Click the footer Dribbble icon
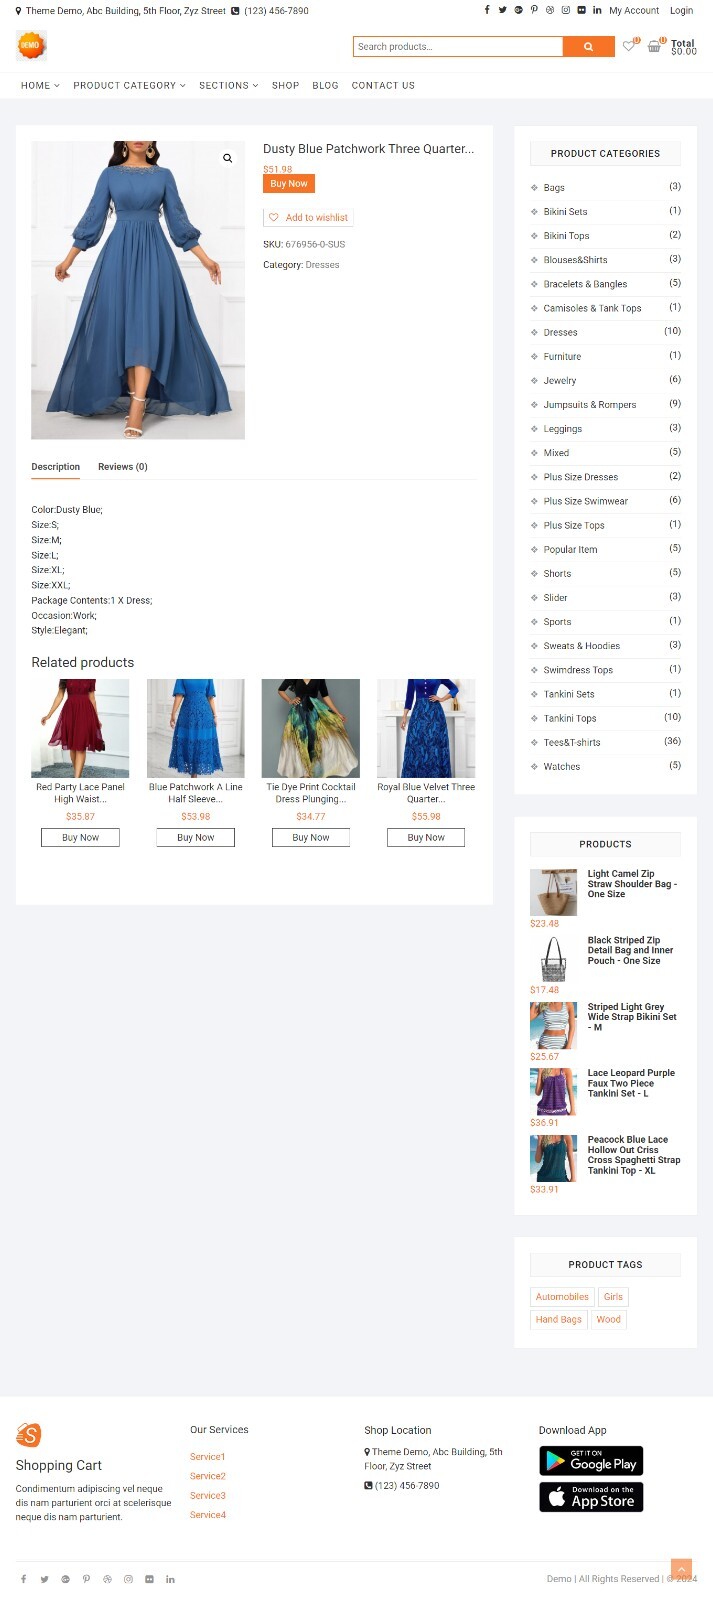Viewport: 713px width, 1600px height. click(107, 1579)
